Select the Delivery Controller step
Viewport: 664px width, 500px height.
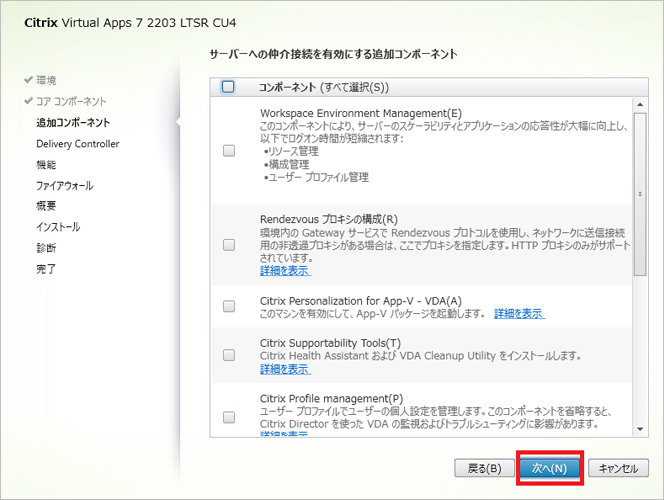[x=78, y=144]
